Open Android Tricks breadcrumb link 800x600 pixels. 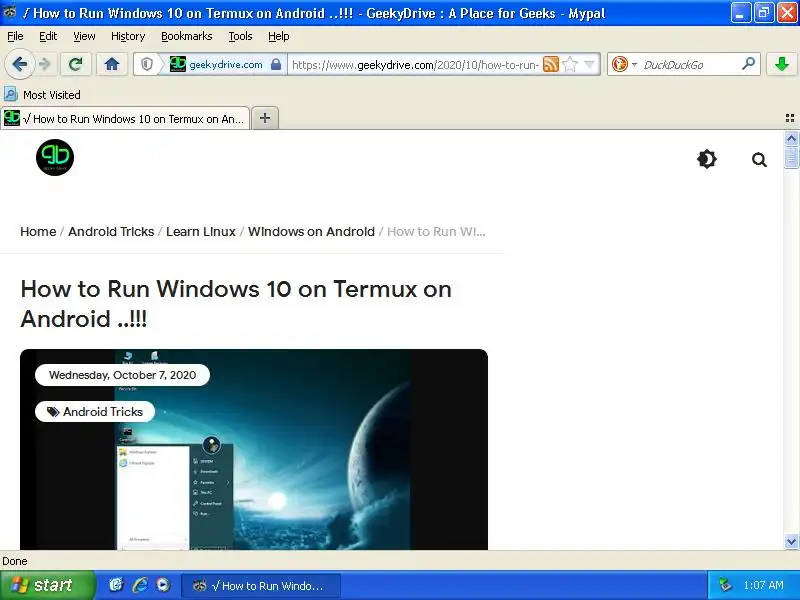click(111, 232)
